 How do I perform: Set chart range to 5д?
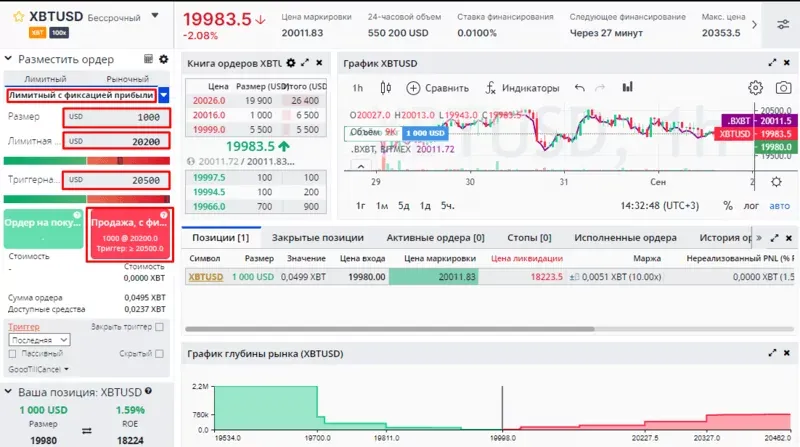pyautogui.click(x=404, y=206)
